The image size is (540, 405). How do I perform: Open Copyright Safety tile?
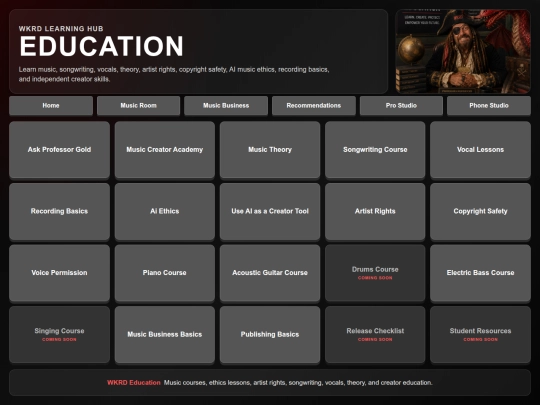(x=480, y=211)
